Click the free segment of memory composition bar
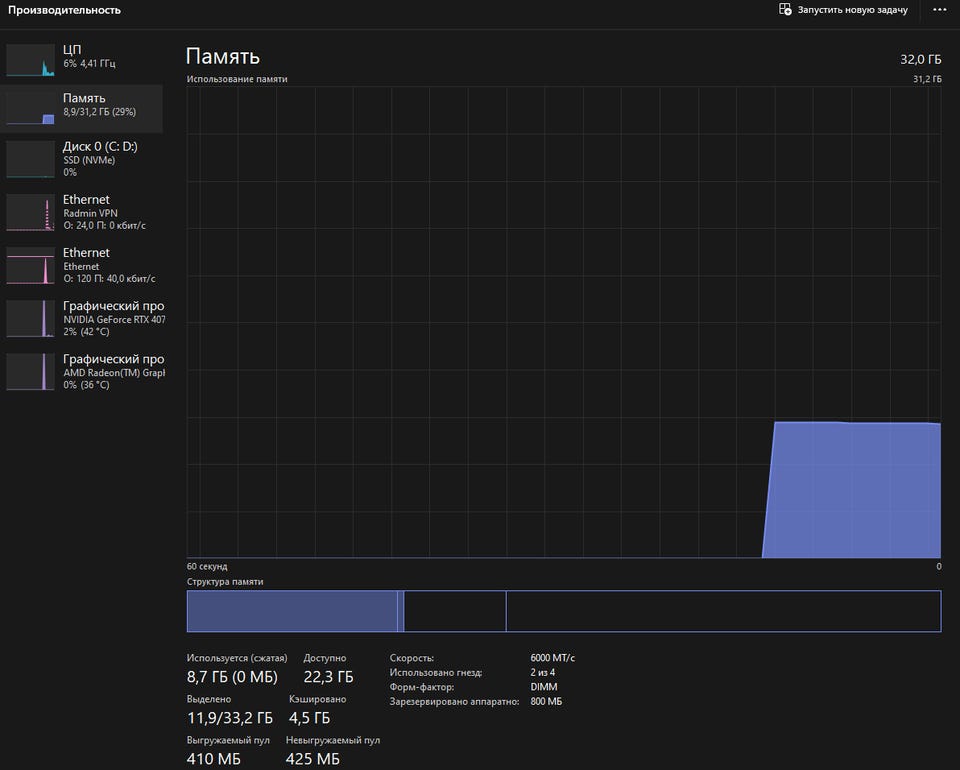Image resolution: width=960 pixels, height=770 pixels. (x=722, y=611)
